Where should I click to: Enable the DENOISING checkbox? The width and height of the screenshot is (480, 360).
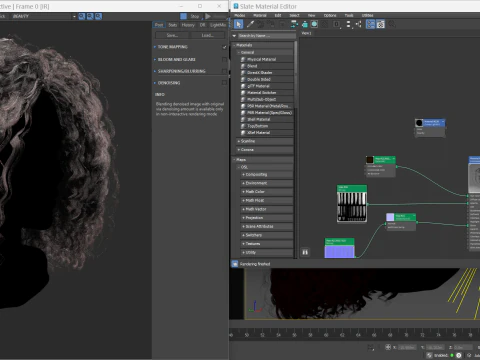(x=224, y=83)
